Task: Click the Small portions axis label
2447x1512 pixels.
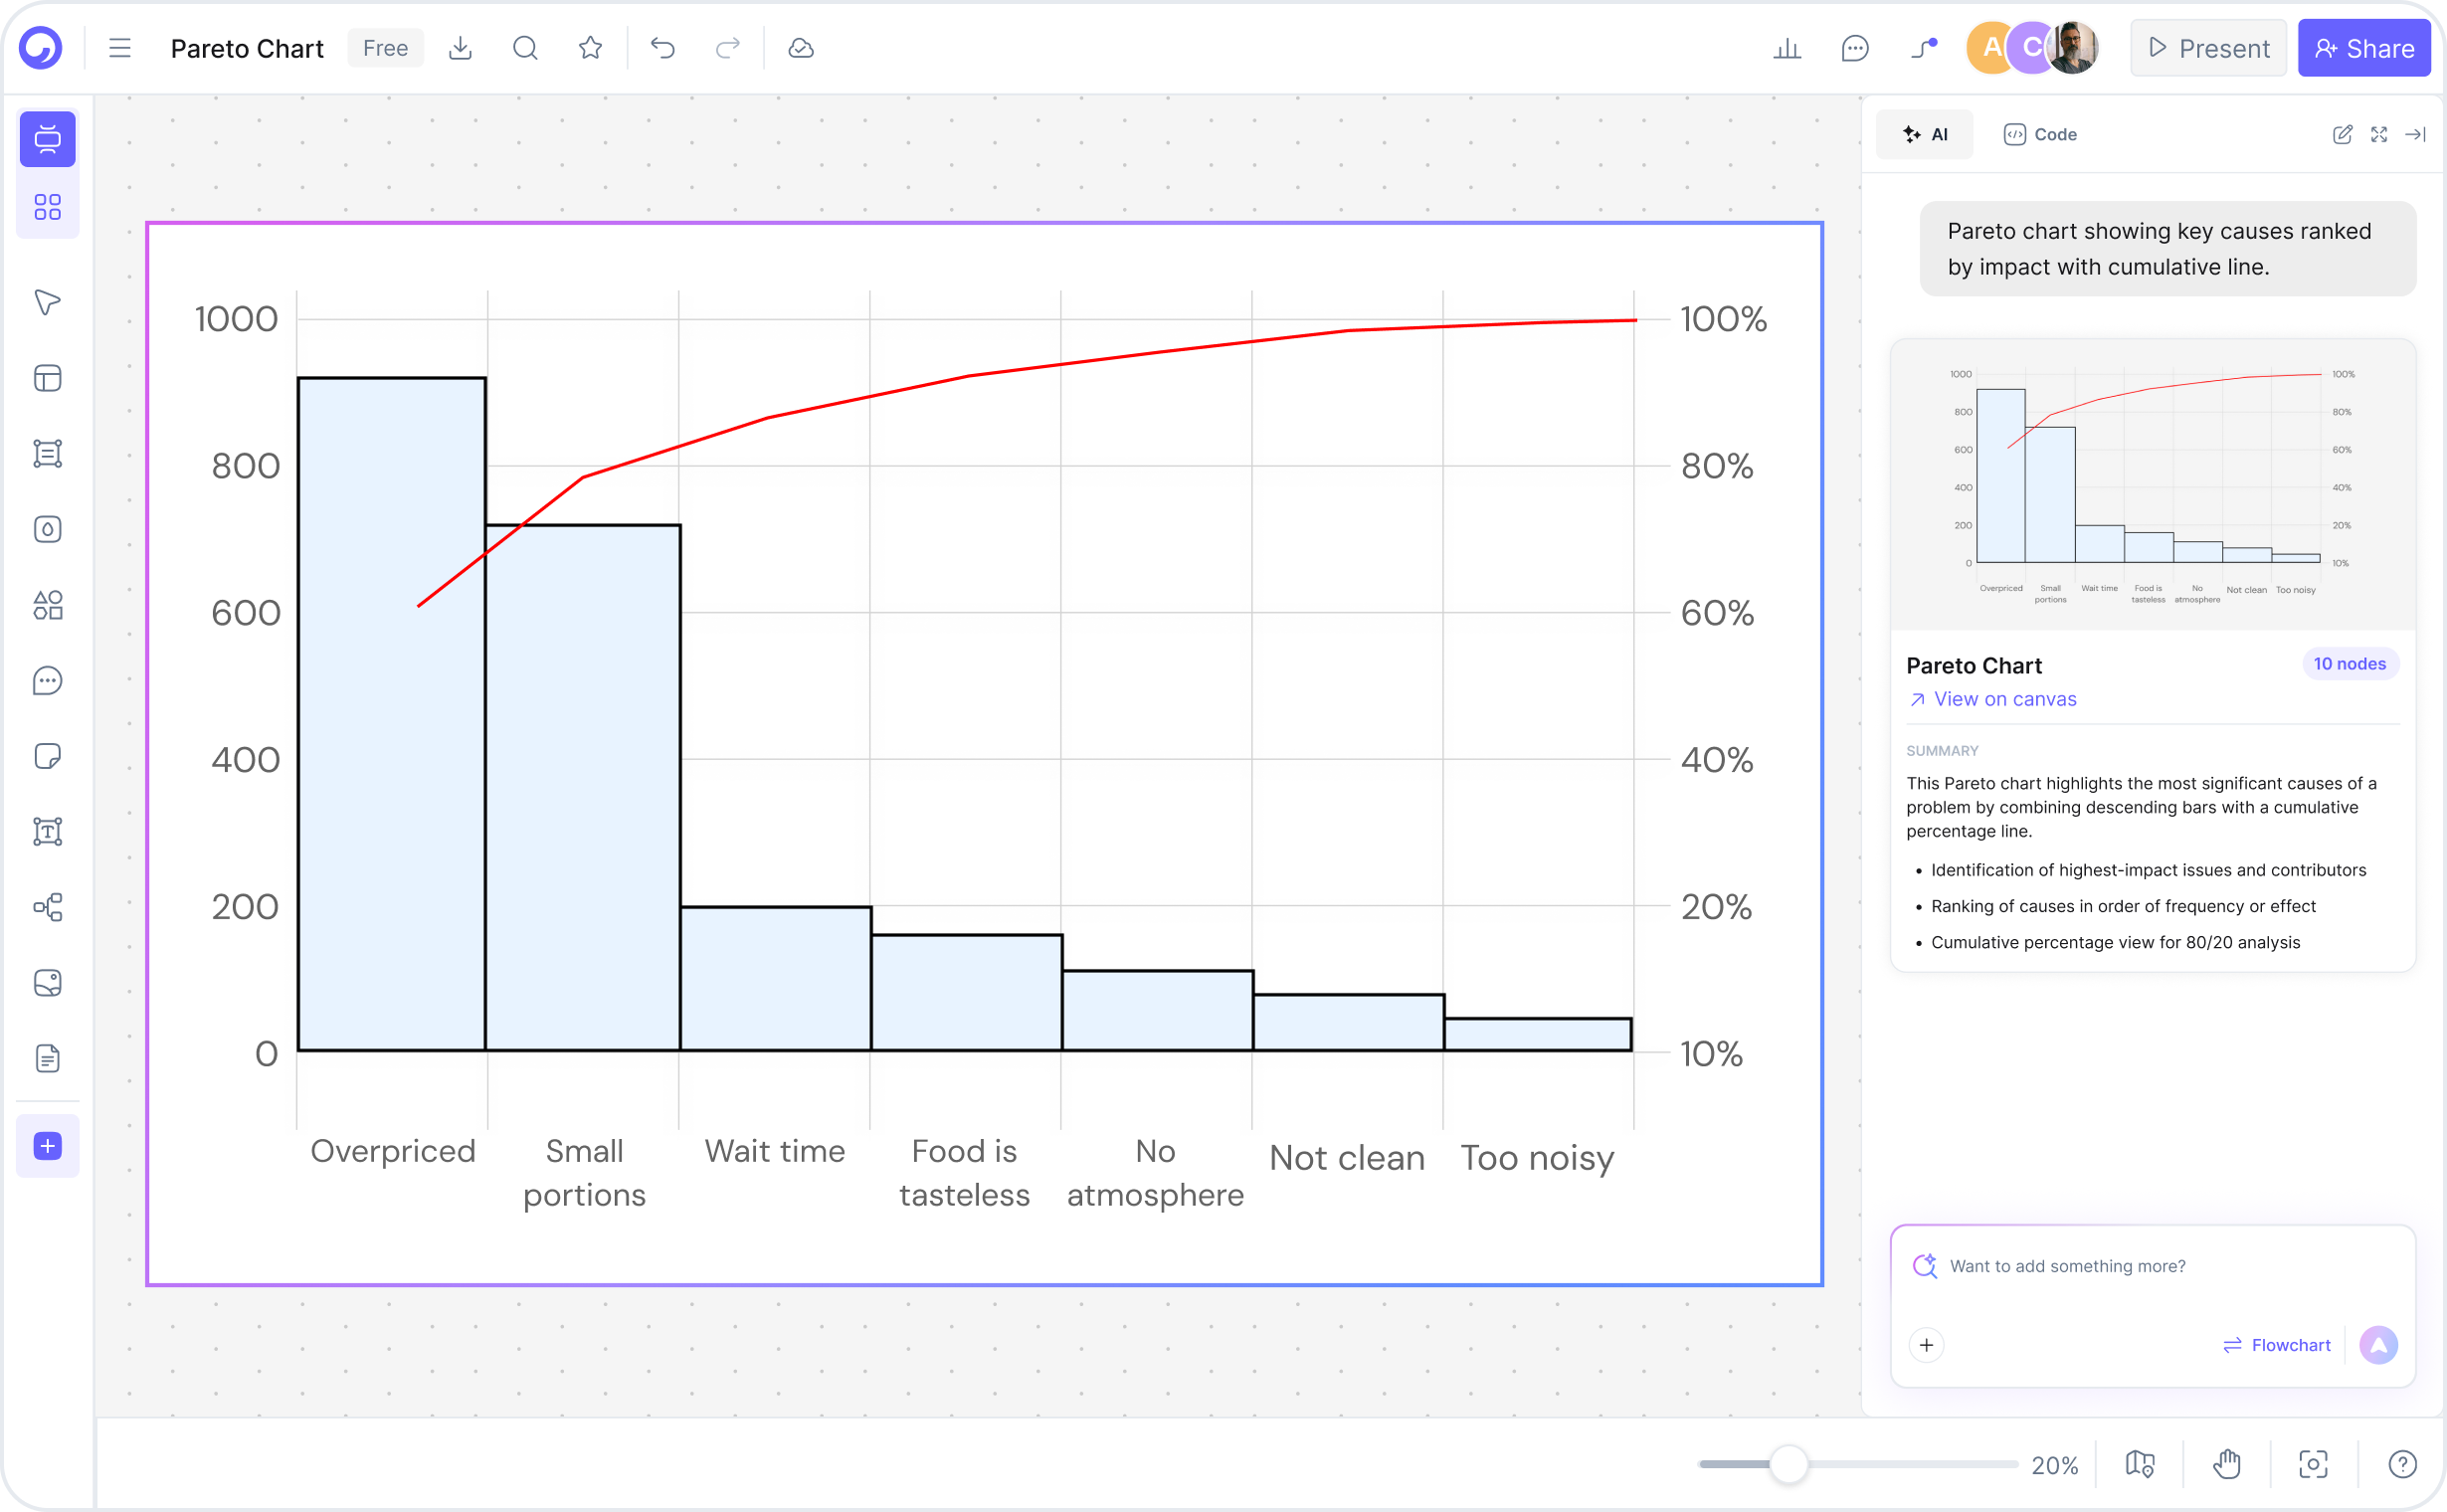Action: click(x=584, y=1172)
